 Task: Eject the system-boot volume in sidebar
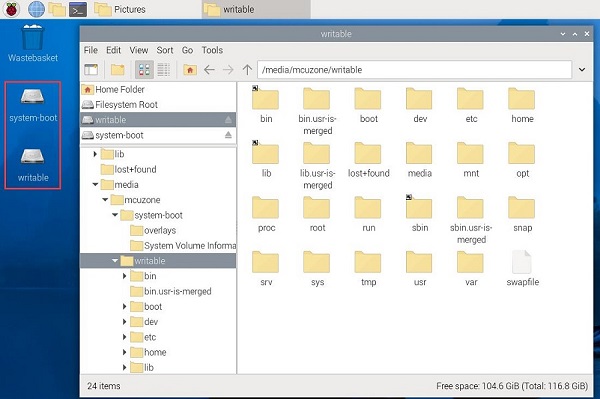coord(228,135)
